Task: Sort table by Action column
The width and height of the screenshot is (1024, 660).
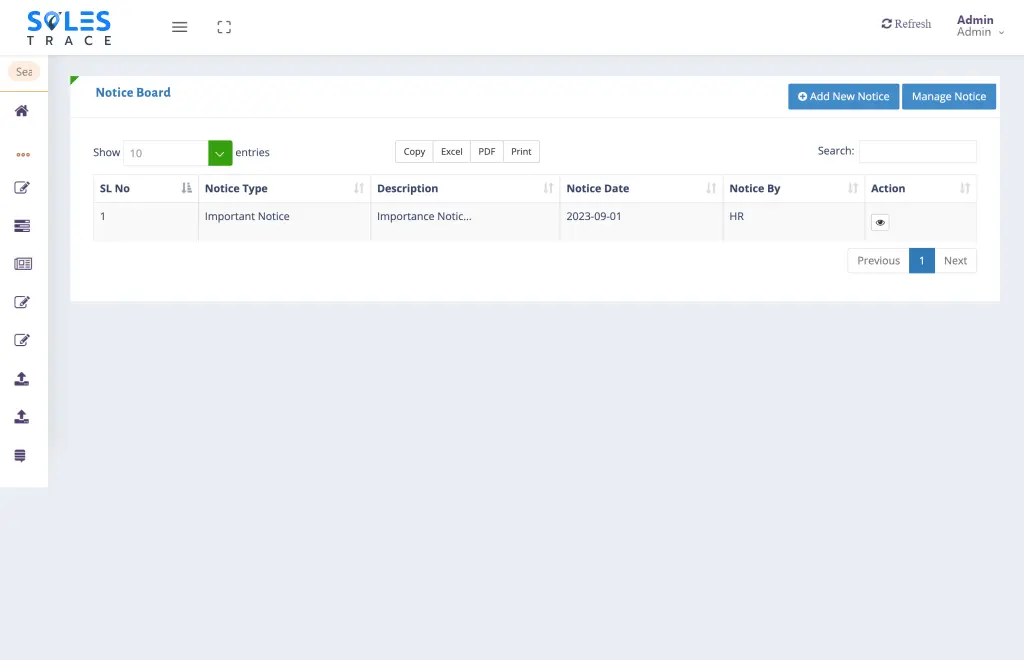Action: coord(920,188)
